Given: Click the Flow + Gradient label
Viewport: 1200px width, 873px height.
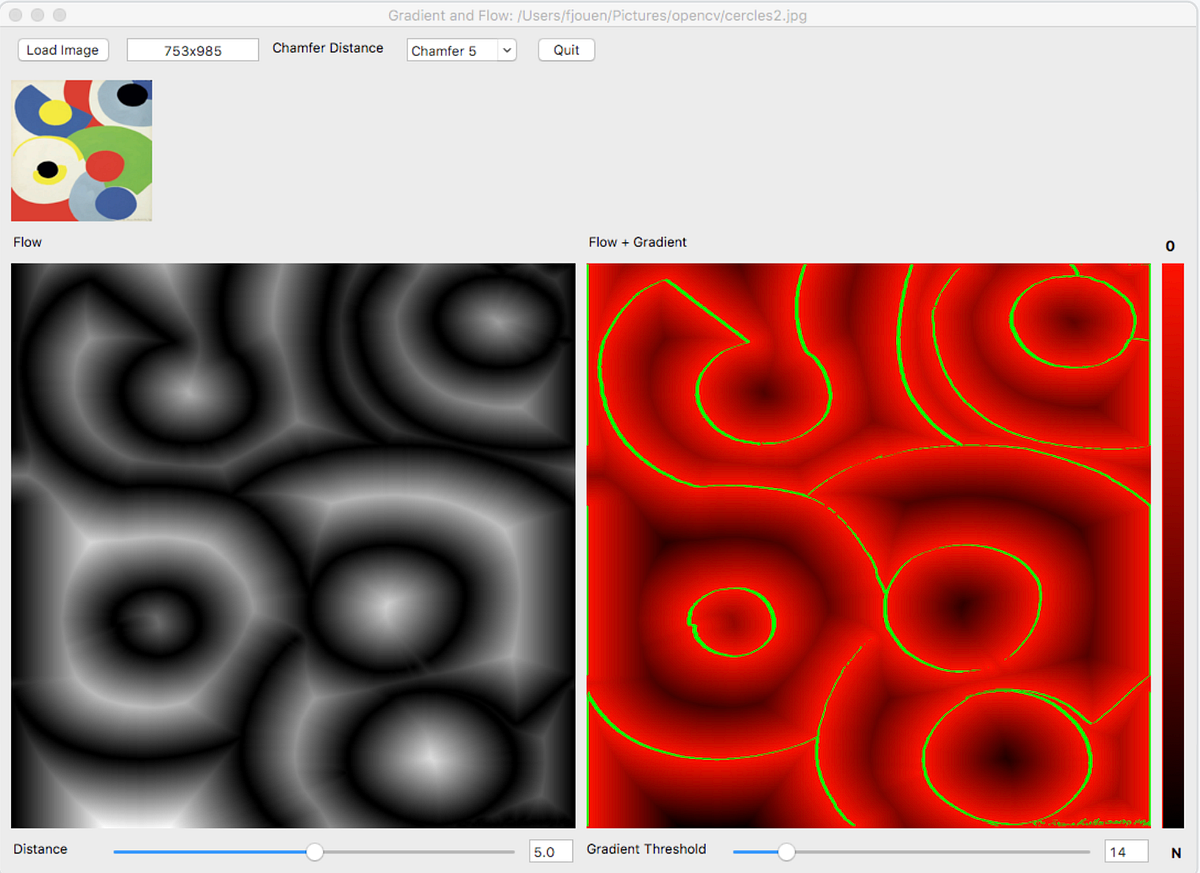Looking at the screenshot, I should (638, 242).
